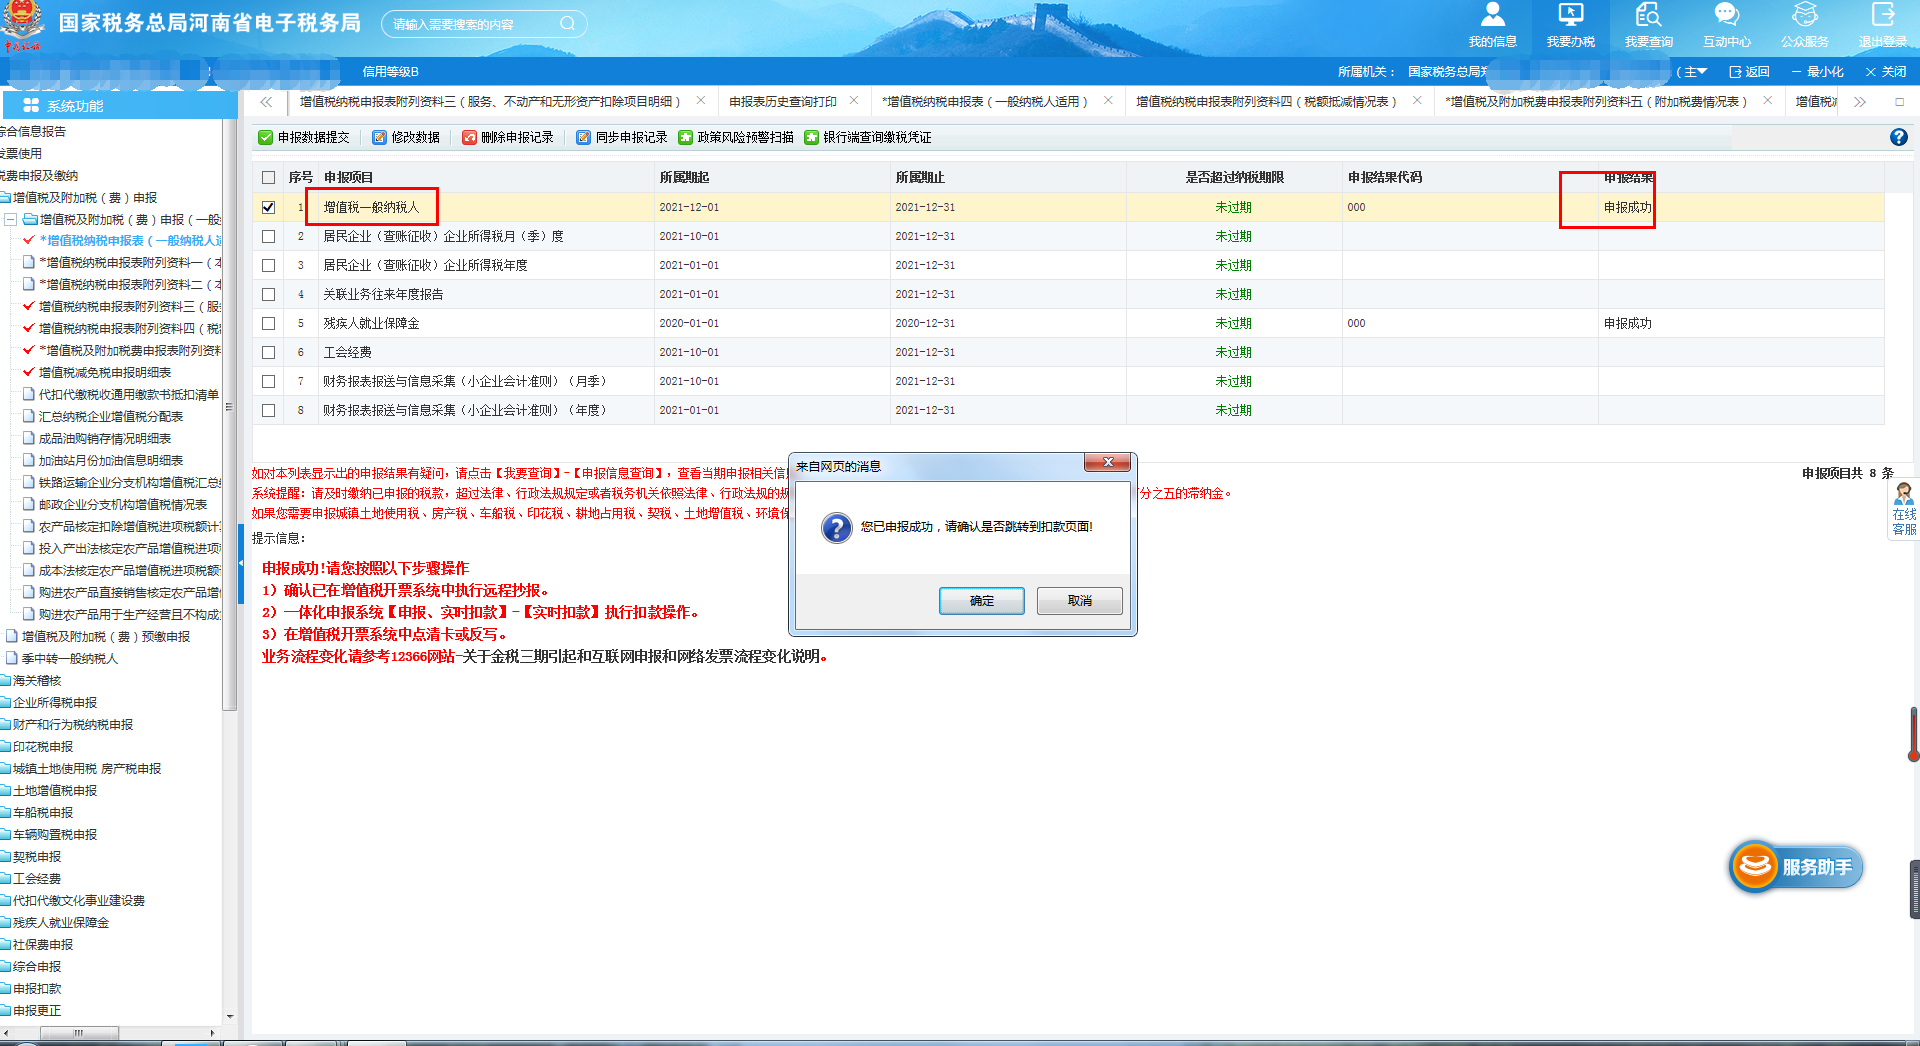The height and width of the screenshot is (1046, 1920).
Task: Open the 主 dropdown in header
Action: click(1694, 72)
